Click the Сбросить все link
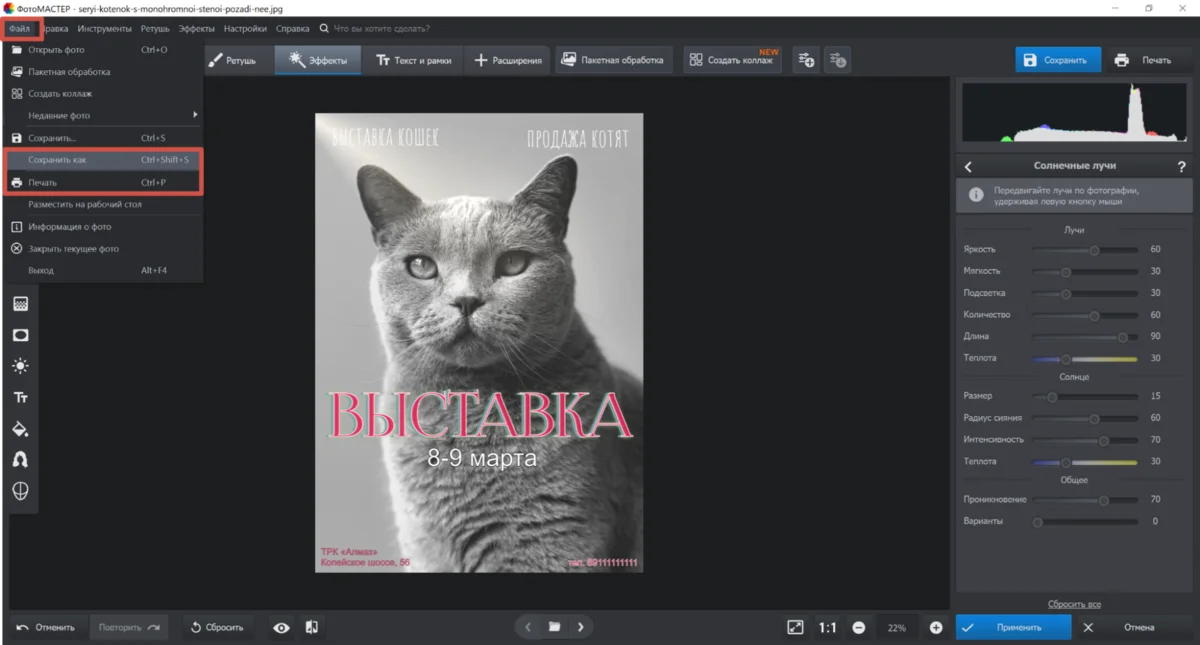1200x645 pixels. (x=1074, y=604)
